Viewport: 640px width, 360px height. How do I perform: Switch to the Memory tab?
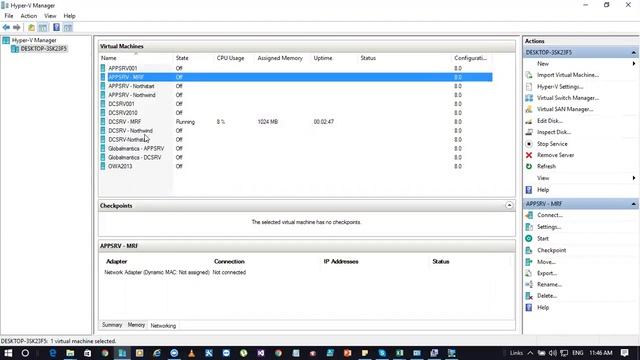[x=136, y=325]
